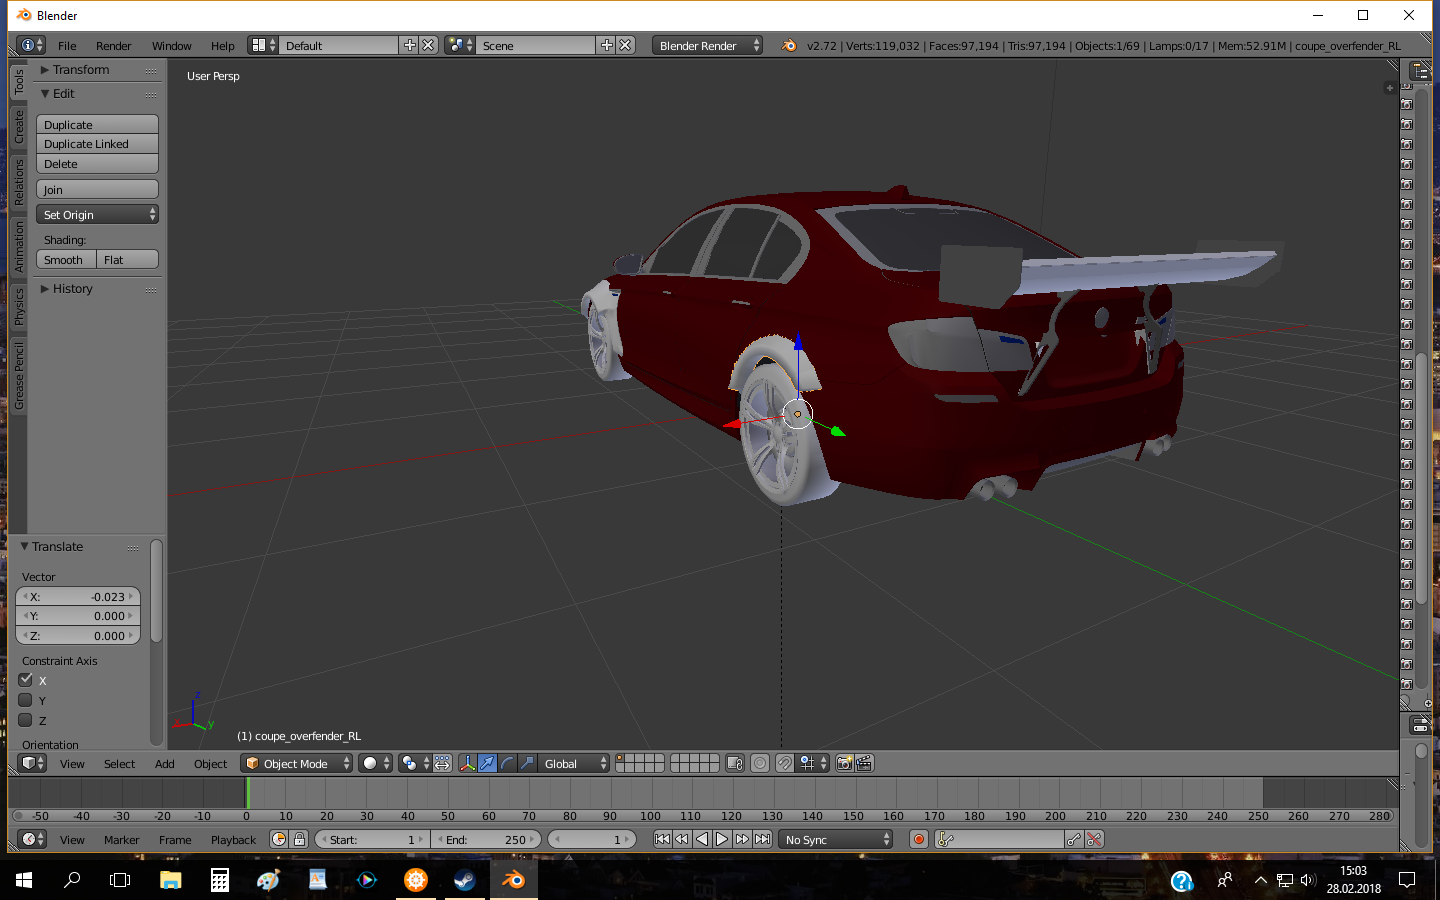Check the Z constraint axis checkbox

coord(26,720)
